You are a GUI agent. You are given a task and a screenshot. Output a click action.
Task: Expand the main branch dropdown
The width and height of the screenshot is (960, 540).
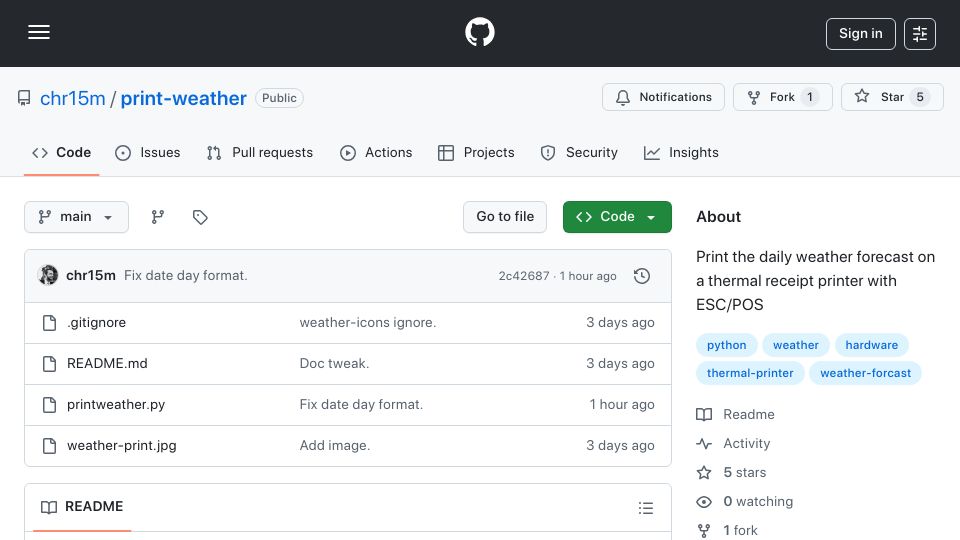(x=77, y=217)
